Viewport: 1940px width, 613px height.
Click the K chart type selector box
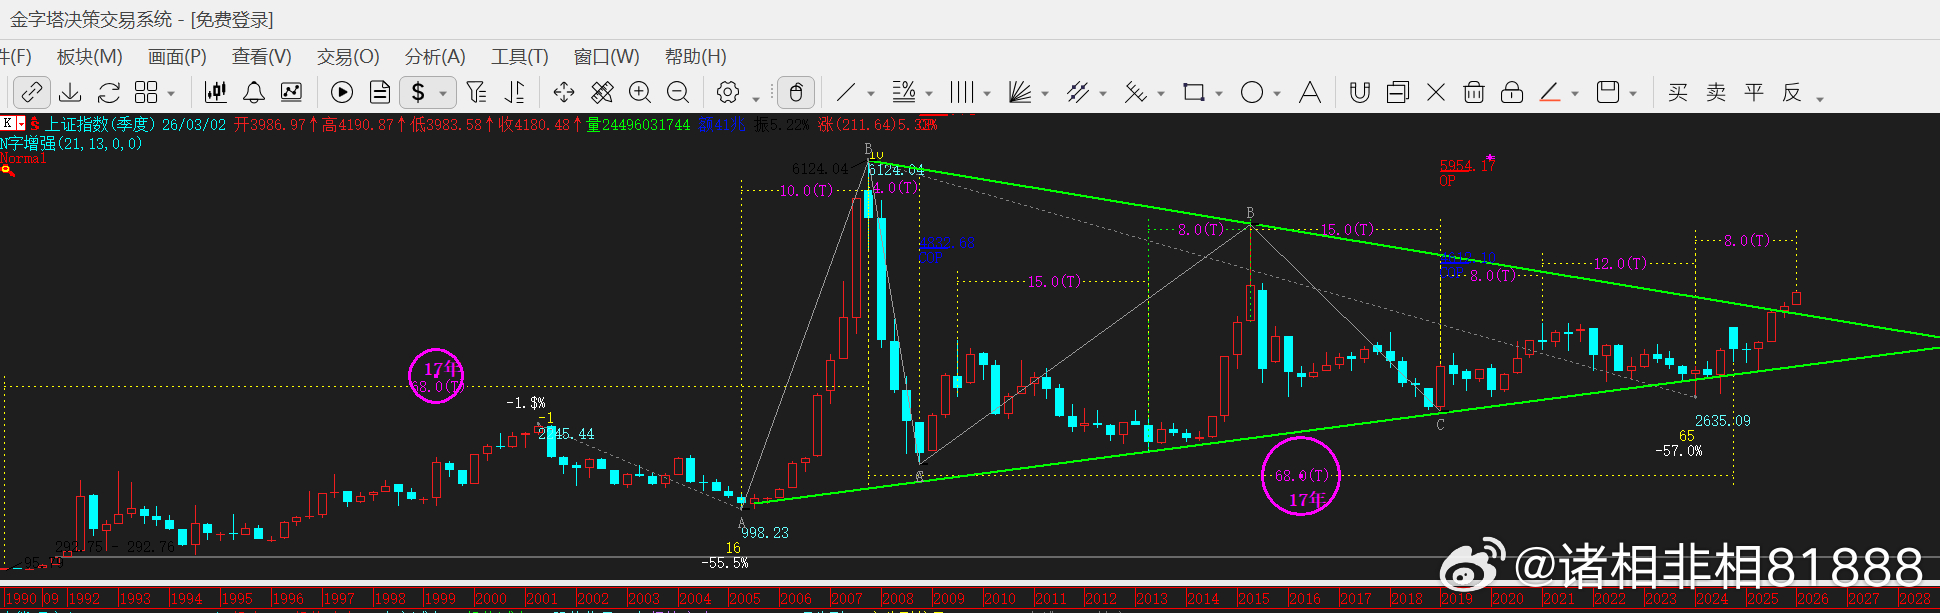pyautogui.click(x=12, y=123)
